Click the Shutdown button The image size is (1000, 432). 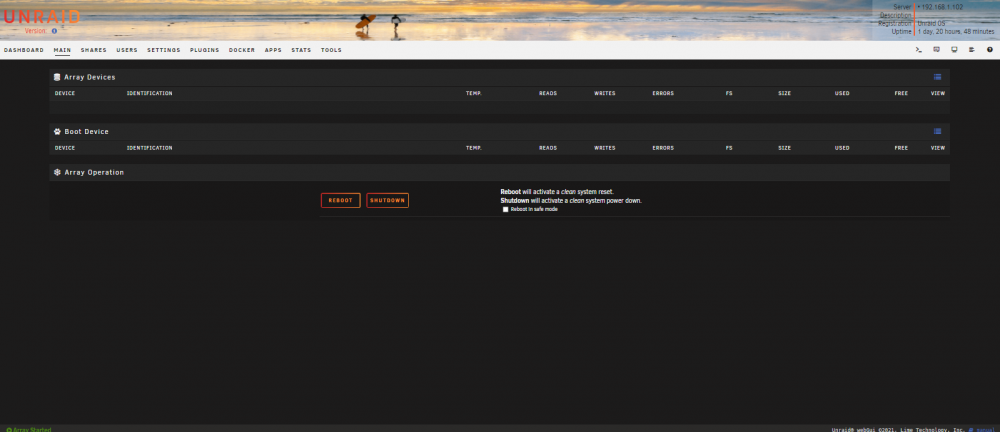388,200
